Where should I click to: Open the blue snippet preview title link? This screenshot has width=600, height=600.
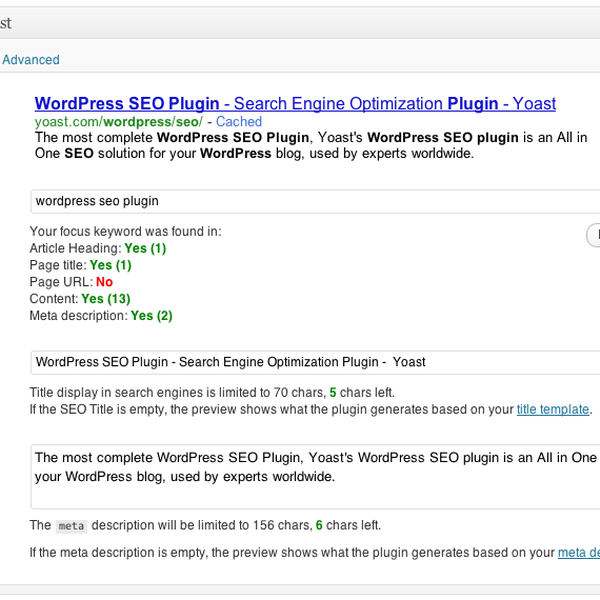pyautogui.click(x=295, y=103)
